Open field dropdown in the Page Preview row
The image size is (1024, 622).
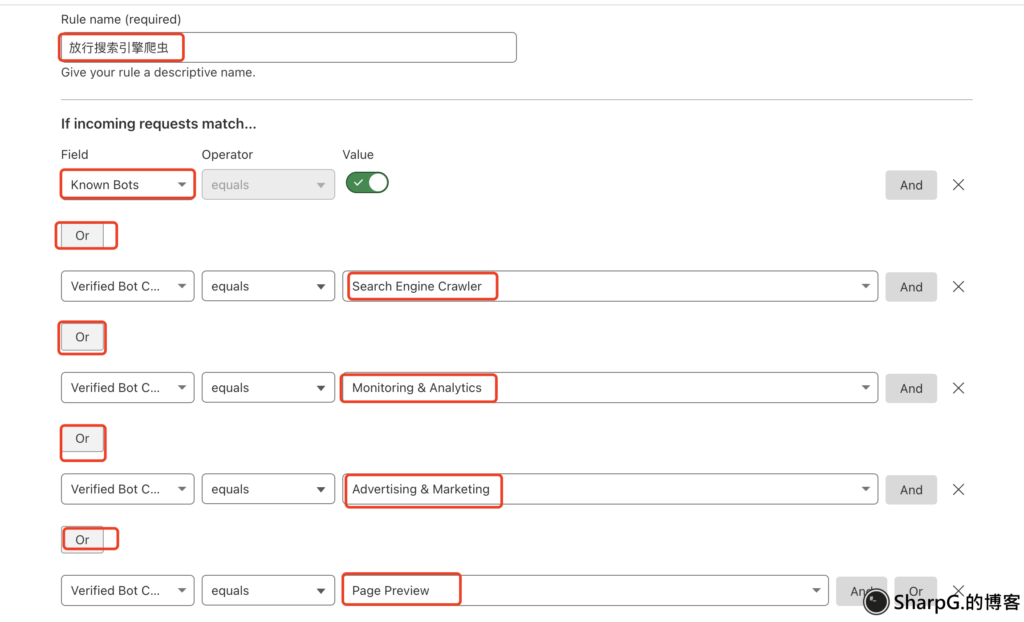tap(128, 591)
